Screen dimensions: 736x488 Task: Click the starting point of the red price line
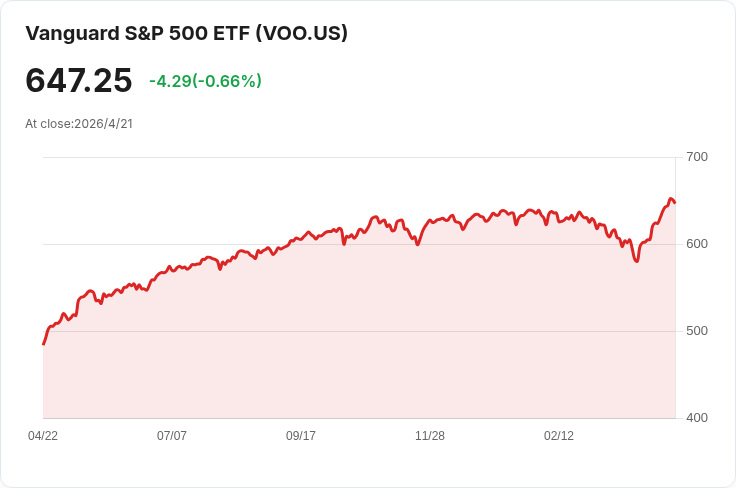[x=44, y=344]
